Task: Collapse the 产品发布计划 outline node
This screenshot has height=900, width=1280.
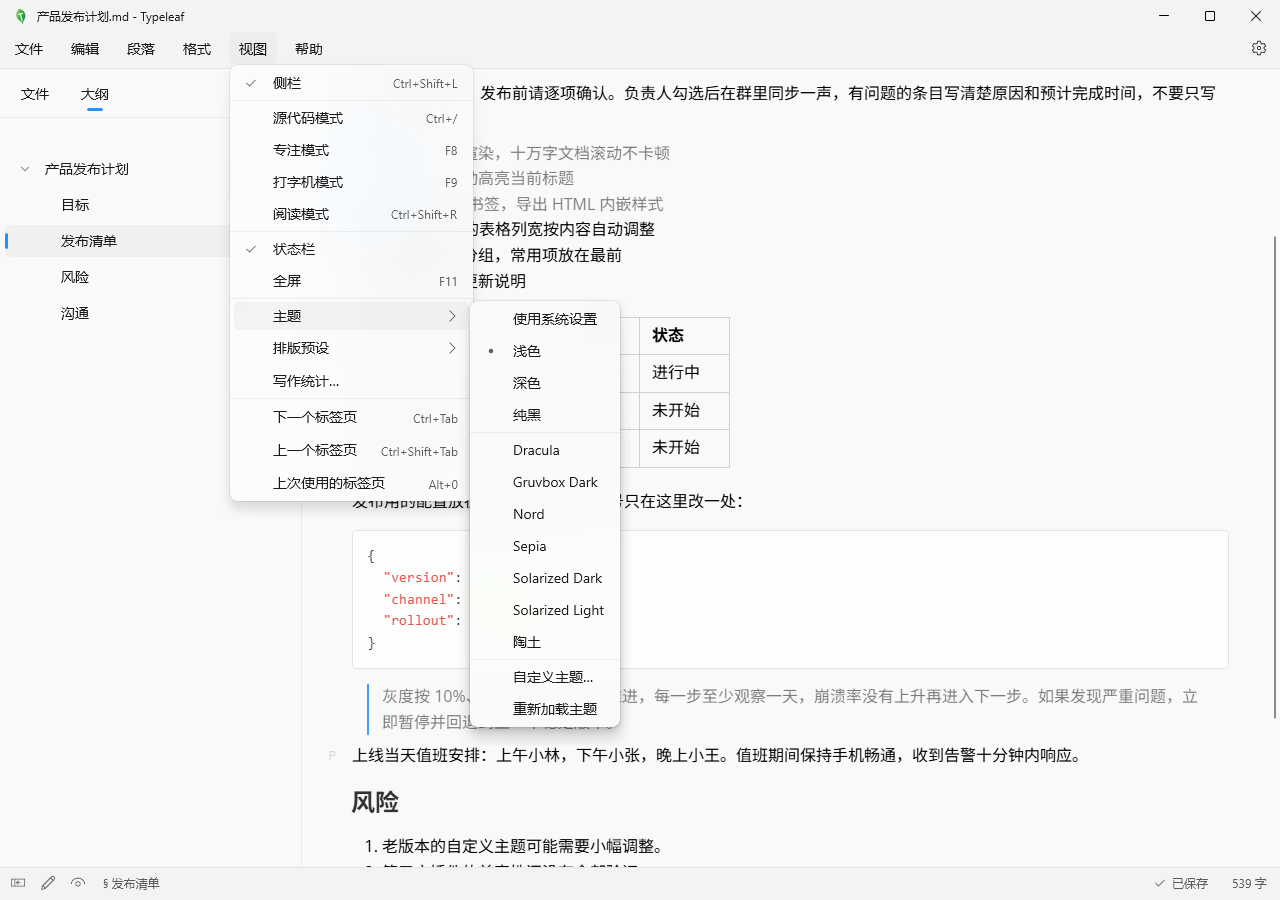Action: coord(25,169)
